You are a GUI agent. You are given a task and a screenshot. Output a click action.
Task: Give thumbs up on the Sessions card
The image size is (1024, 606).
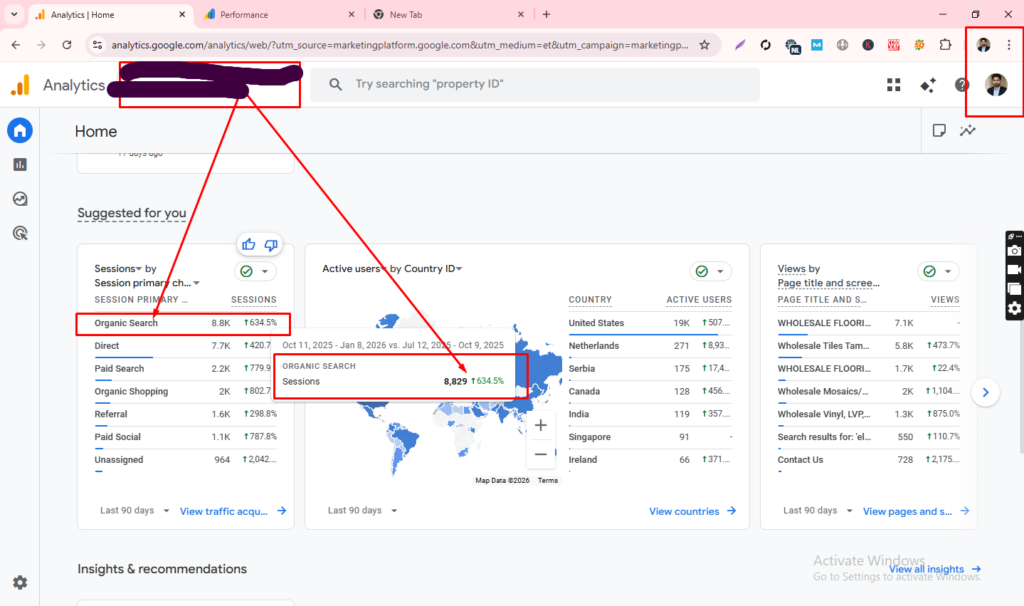pos(248,244)
